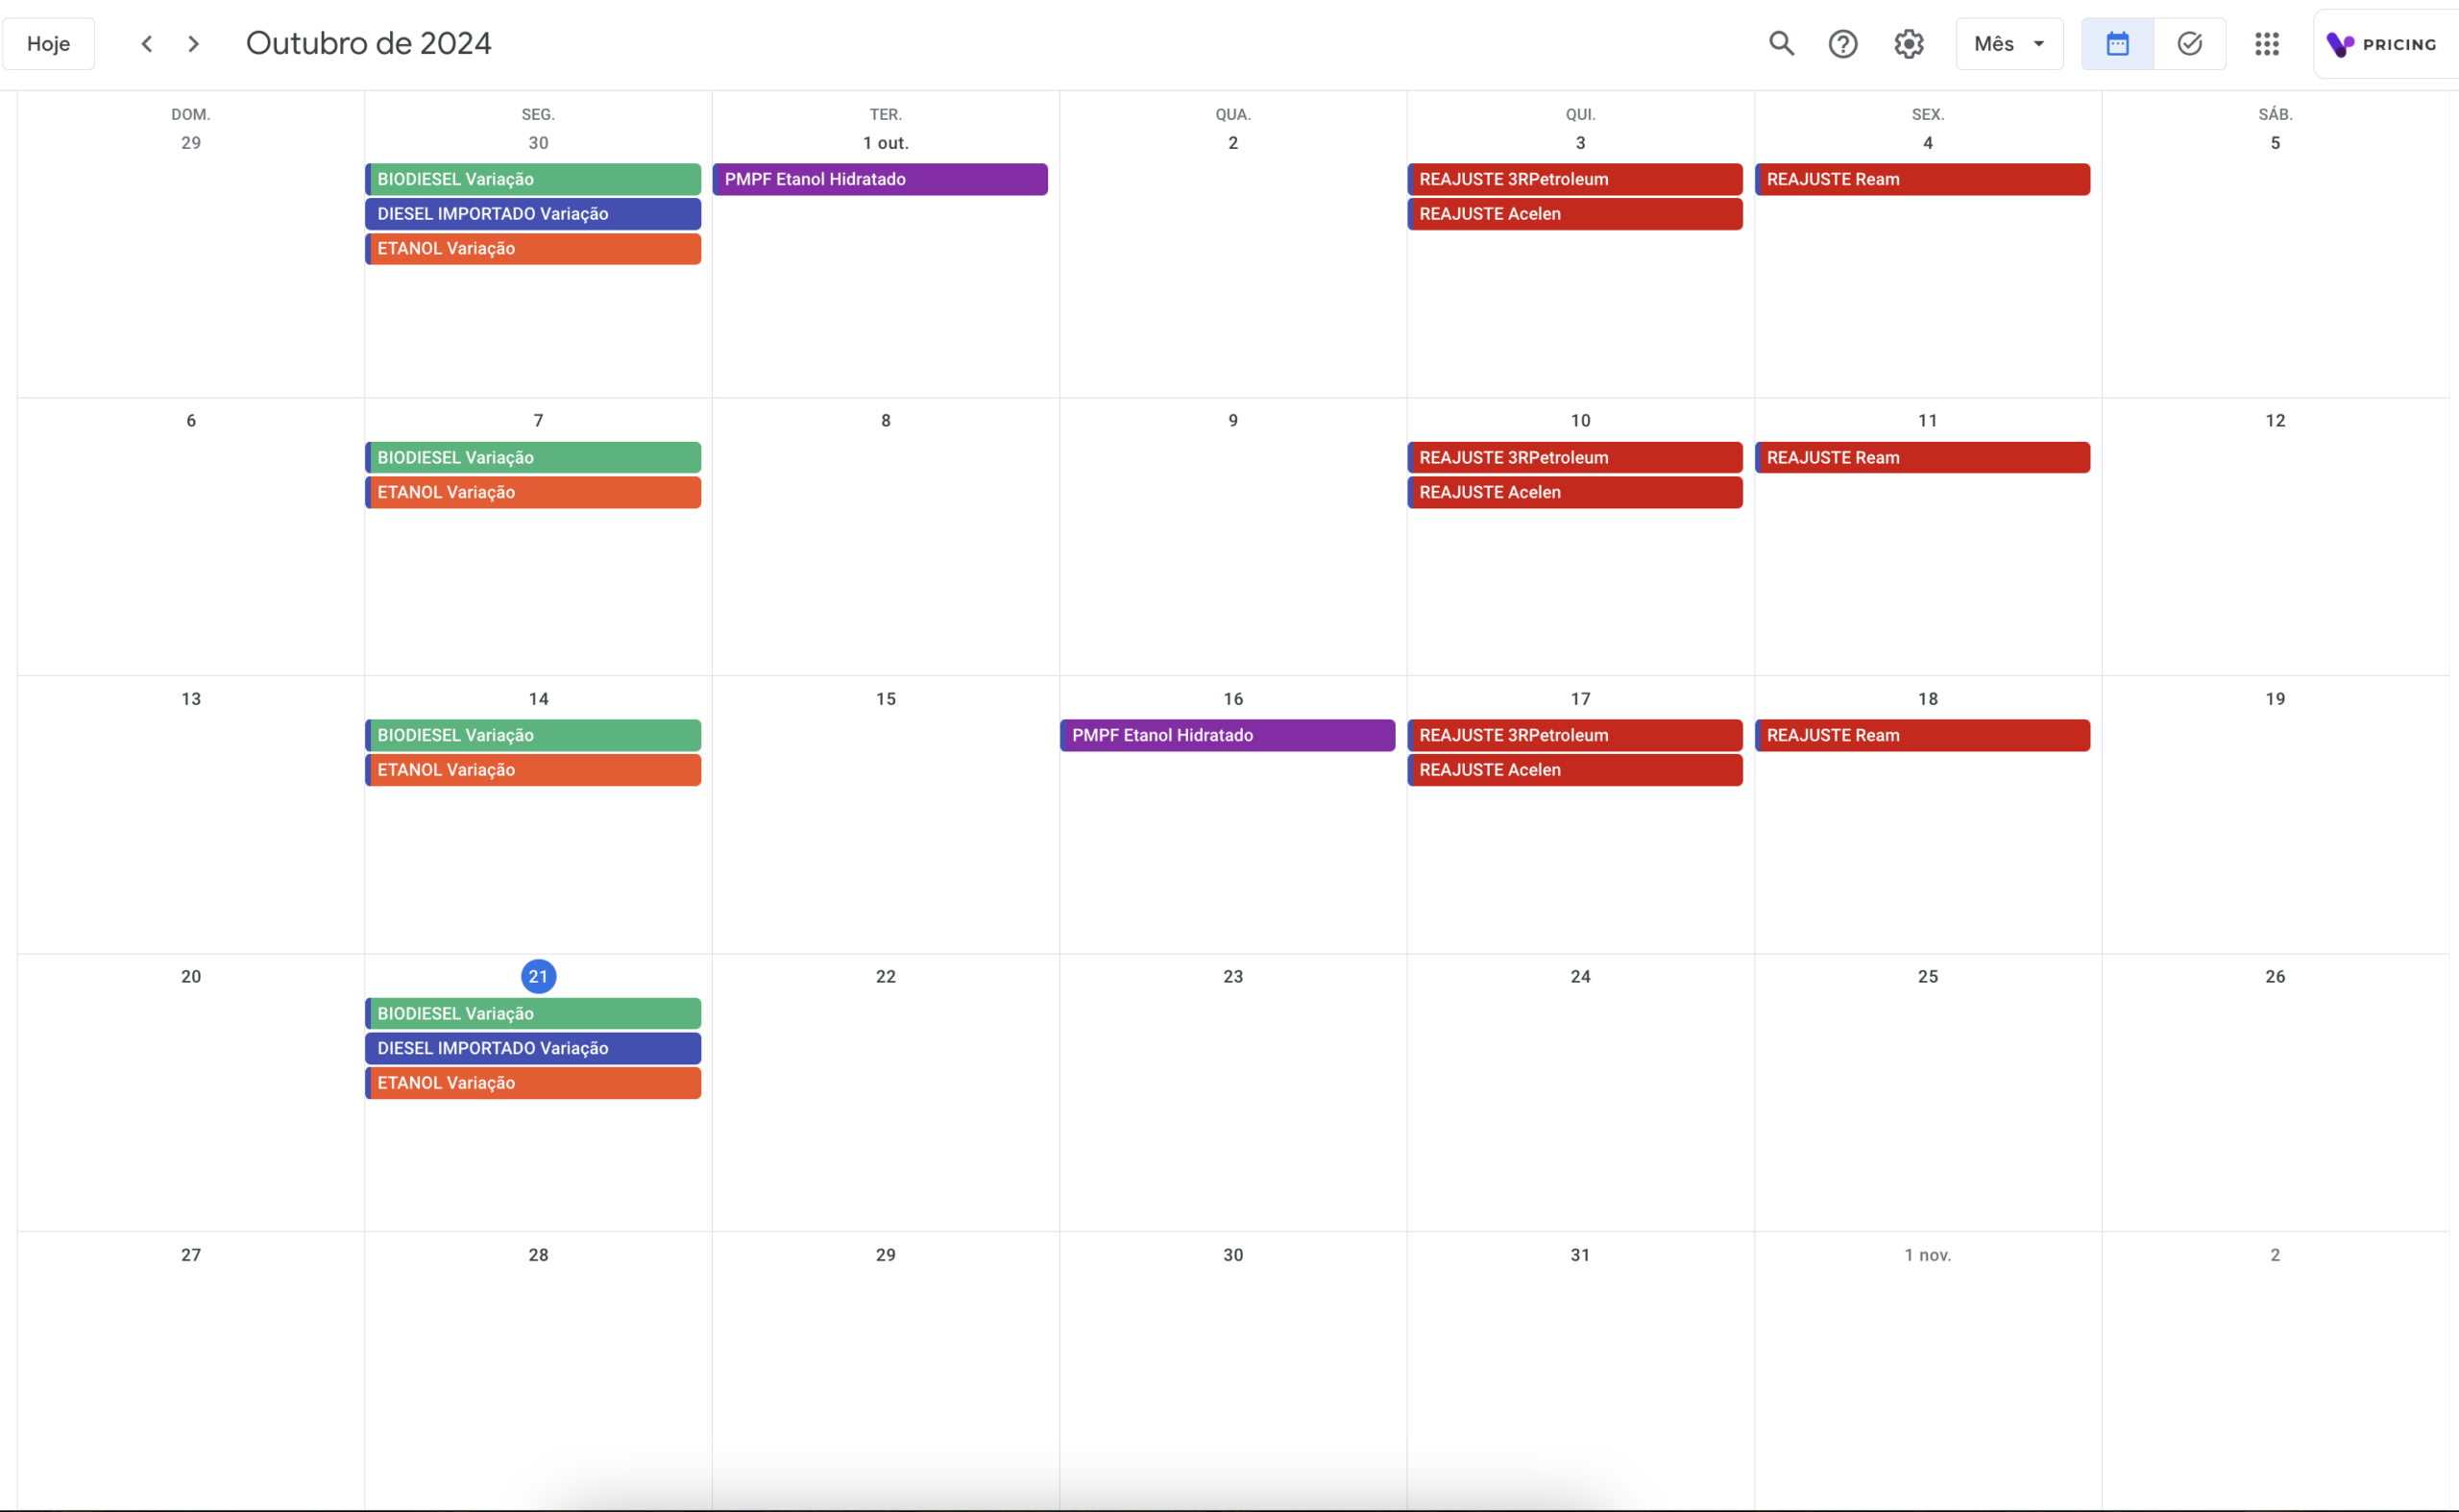The height and width of the screenshot is (1512, 2459).
Task: Click the empty cell for day 22
Action: (x=884, y=1090)
